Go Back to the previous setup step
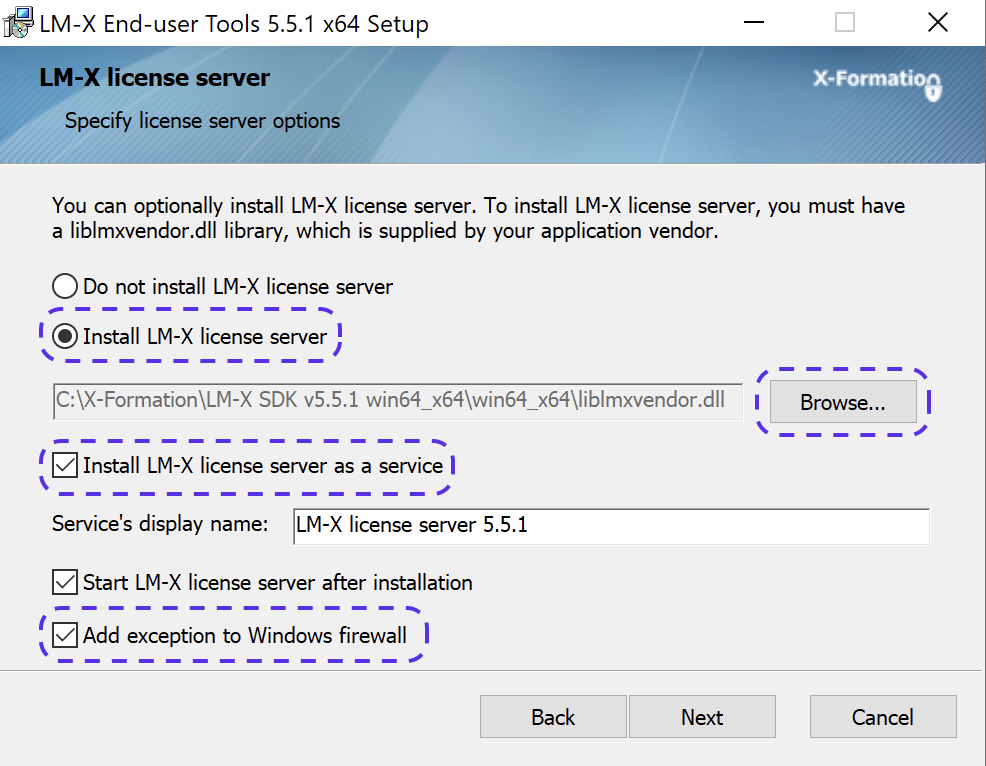 click(x=553, y=717)
